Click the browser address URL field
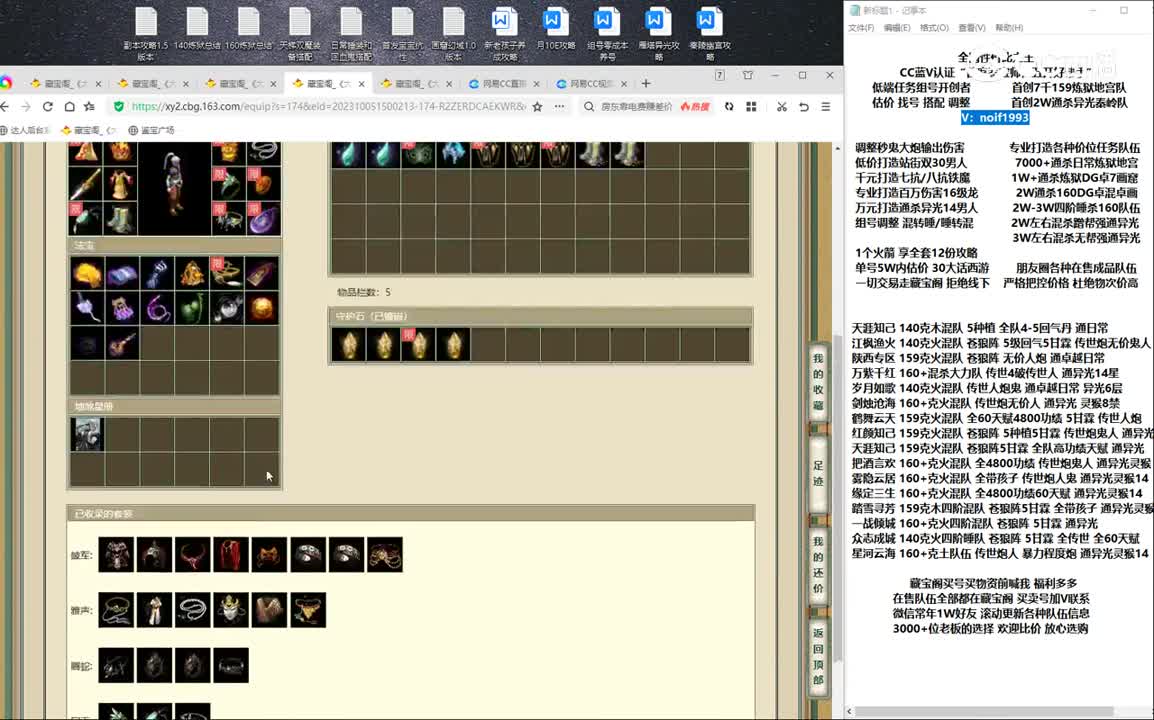The height and width of the screenshot is (720, 1154). coord(328,107)
